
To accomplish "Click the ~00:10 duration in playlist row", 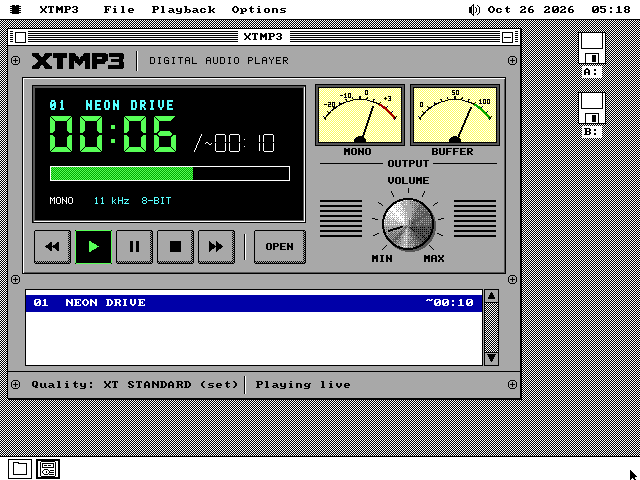I will 449,303.
